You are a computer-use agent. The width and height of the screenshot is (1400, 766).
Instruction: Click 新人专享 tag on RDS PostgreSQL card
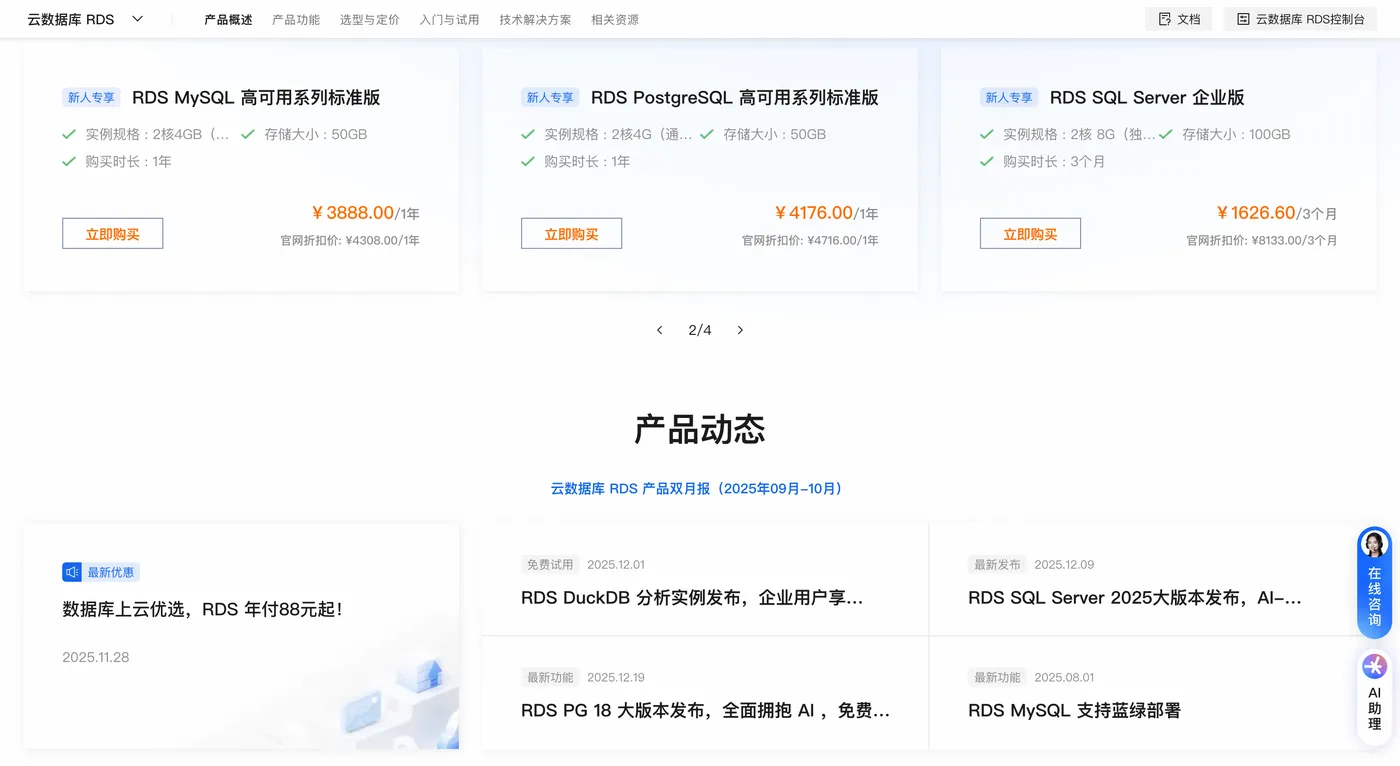(550, 98)
